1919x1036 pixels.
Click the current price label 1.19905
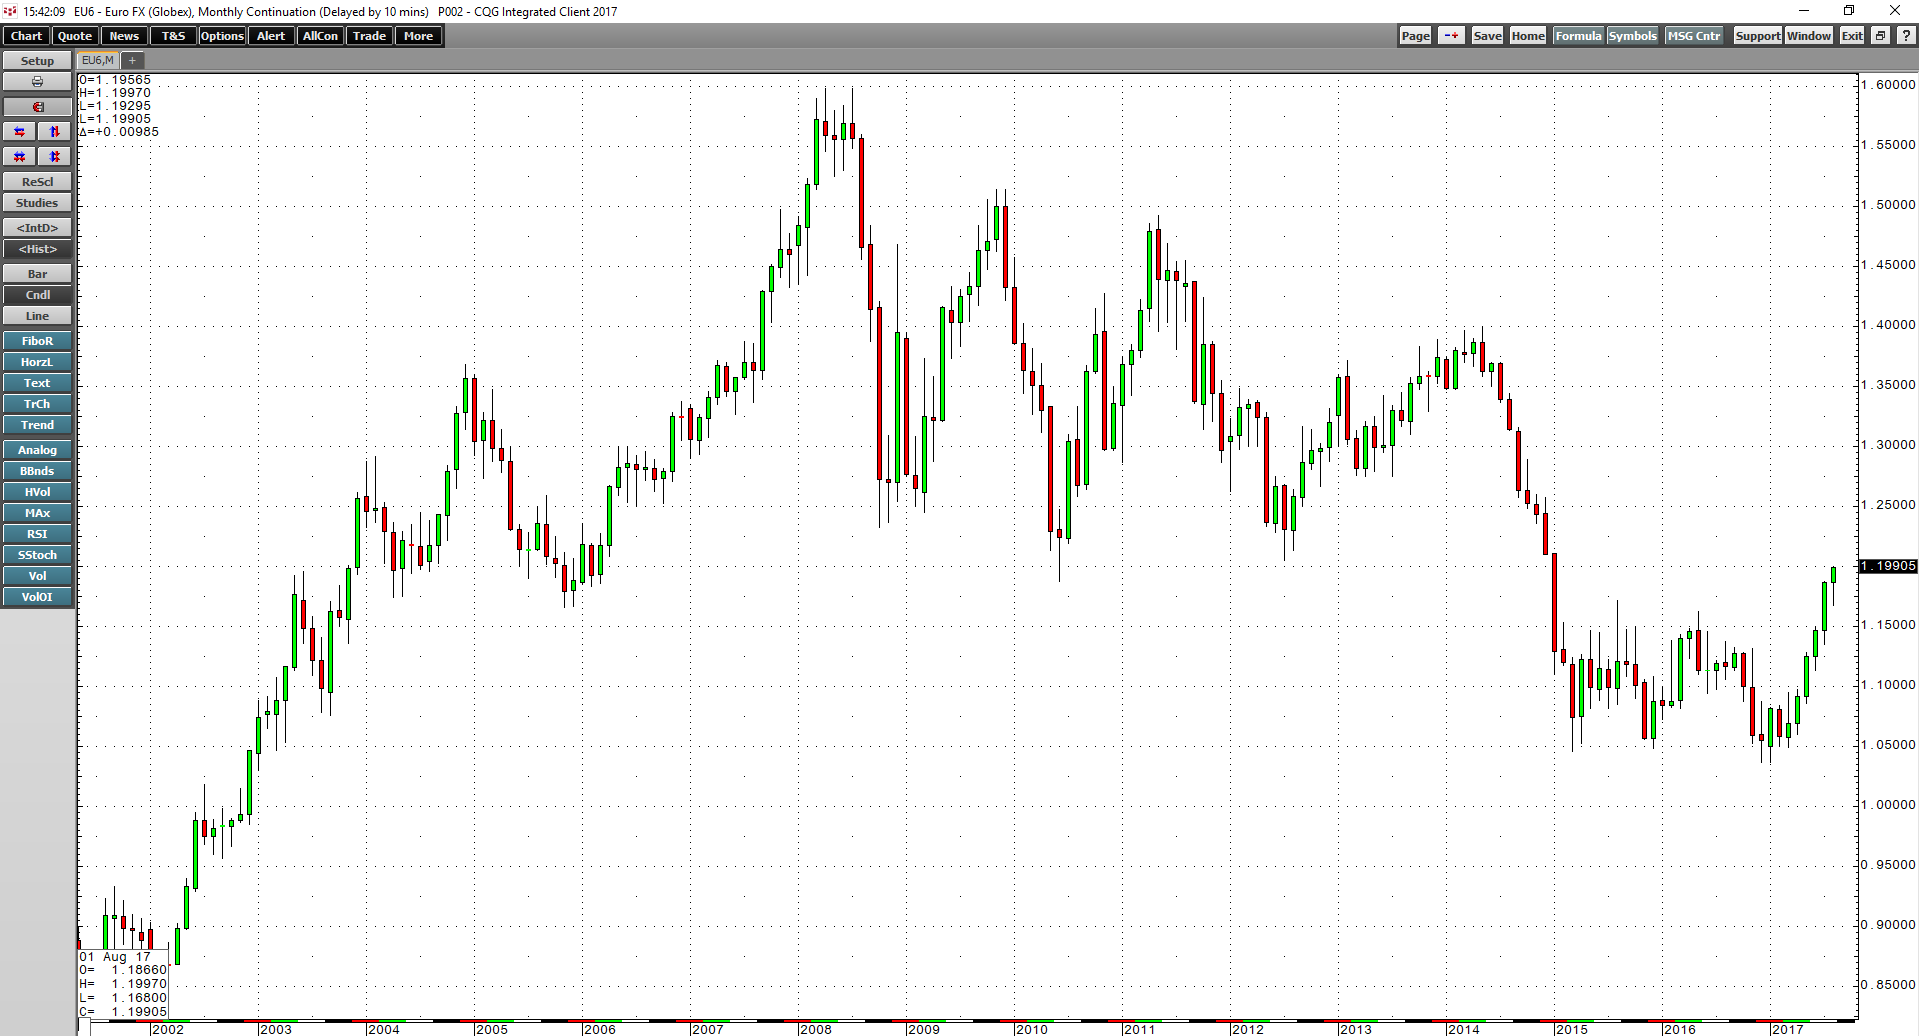click(x=1888, y=566)
